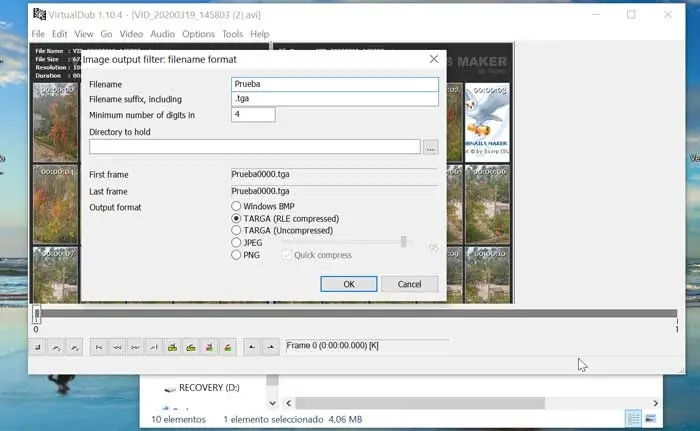This screenshot has height=431, width=700.
Task: Start input playback from the toolbar
Action: 56,347
